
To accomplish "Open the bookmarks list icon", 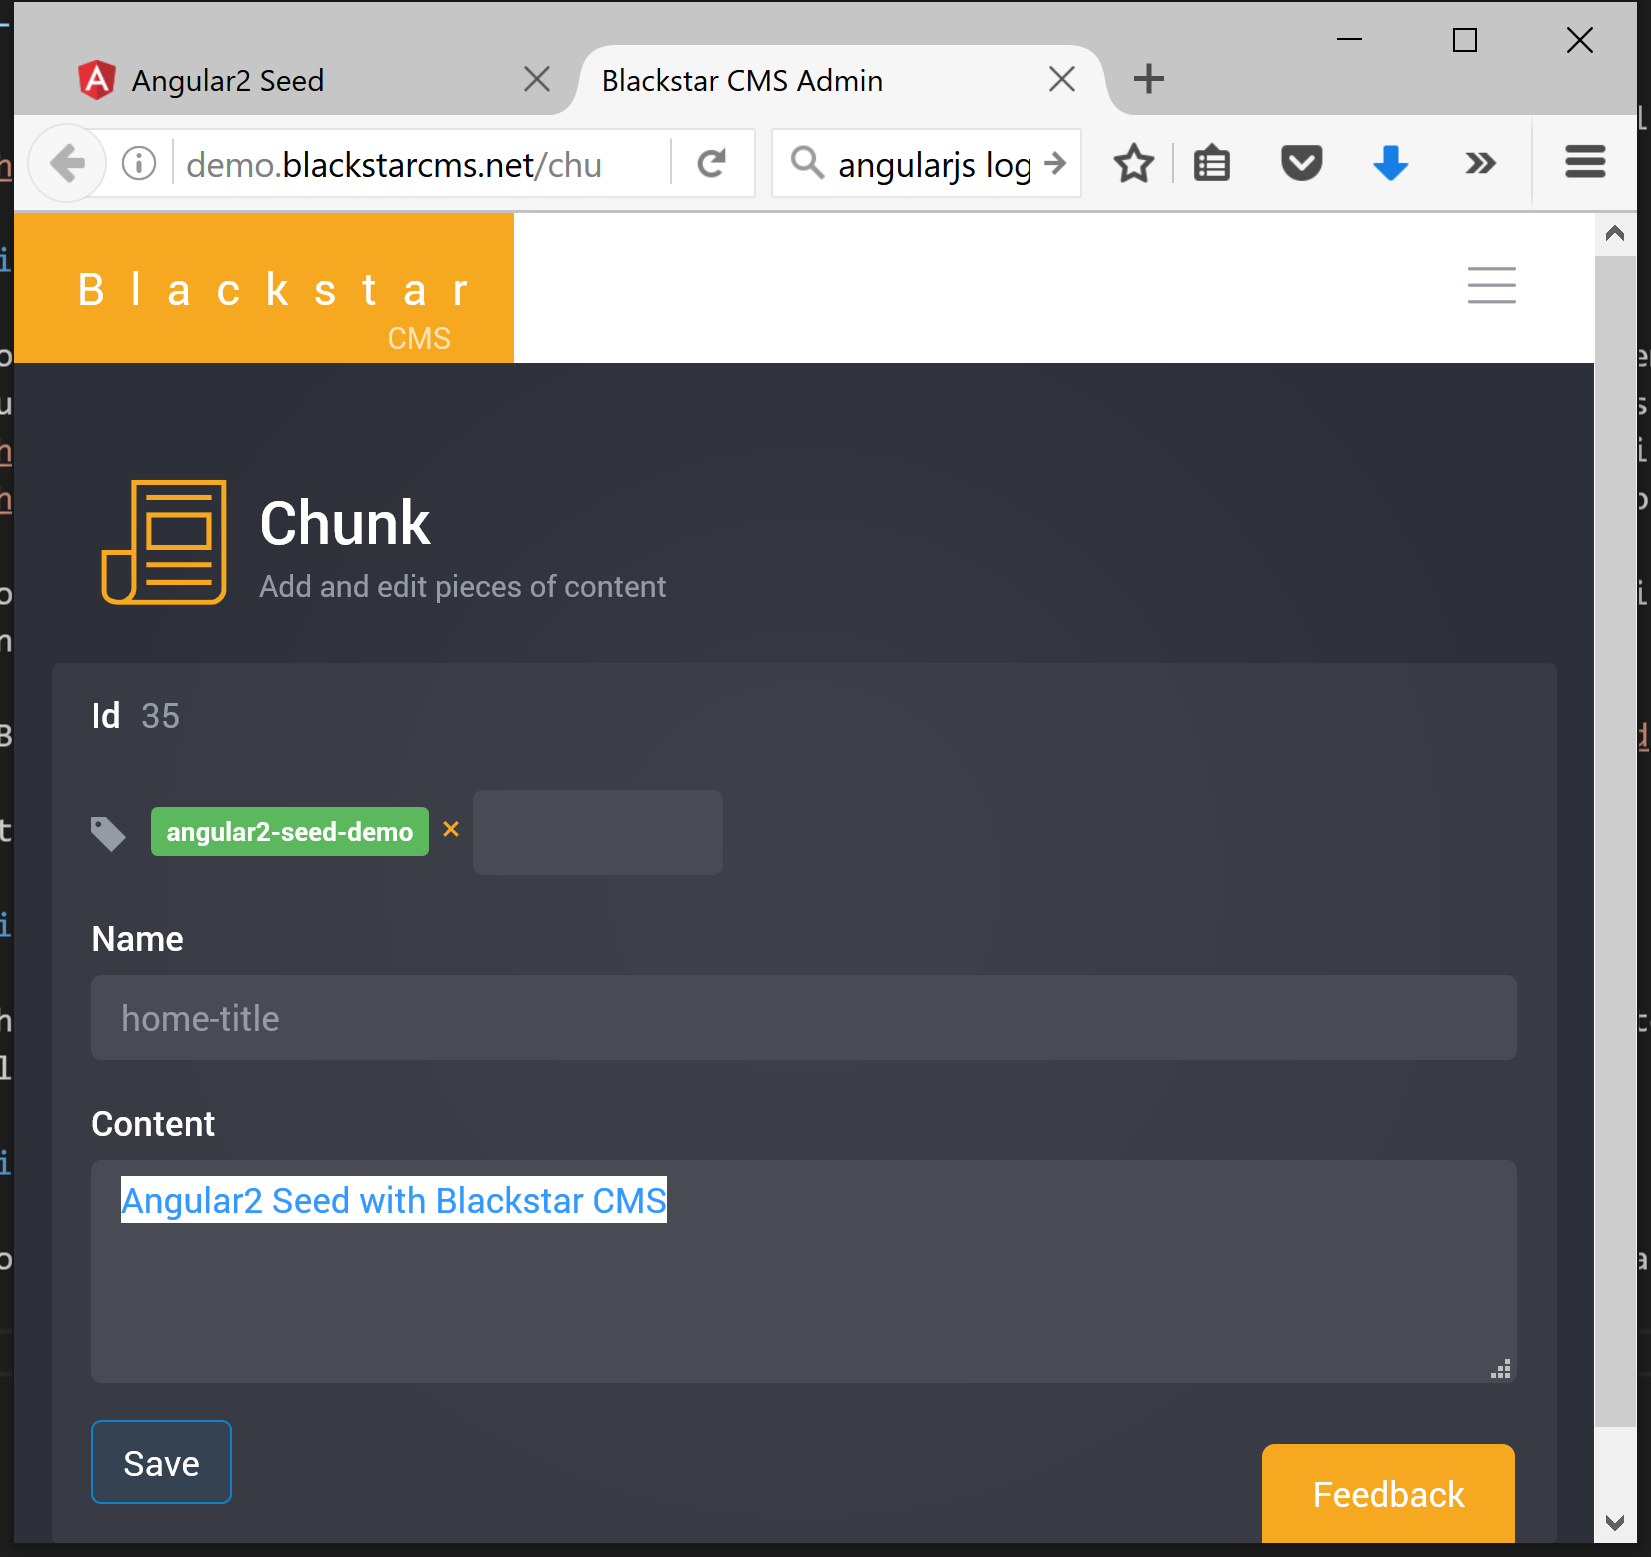I will [1212, 163].
